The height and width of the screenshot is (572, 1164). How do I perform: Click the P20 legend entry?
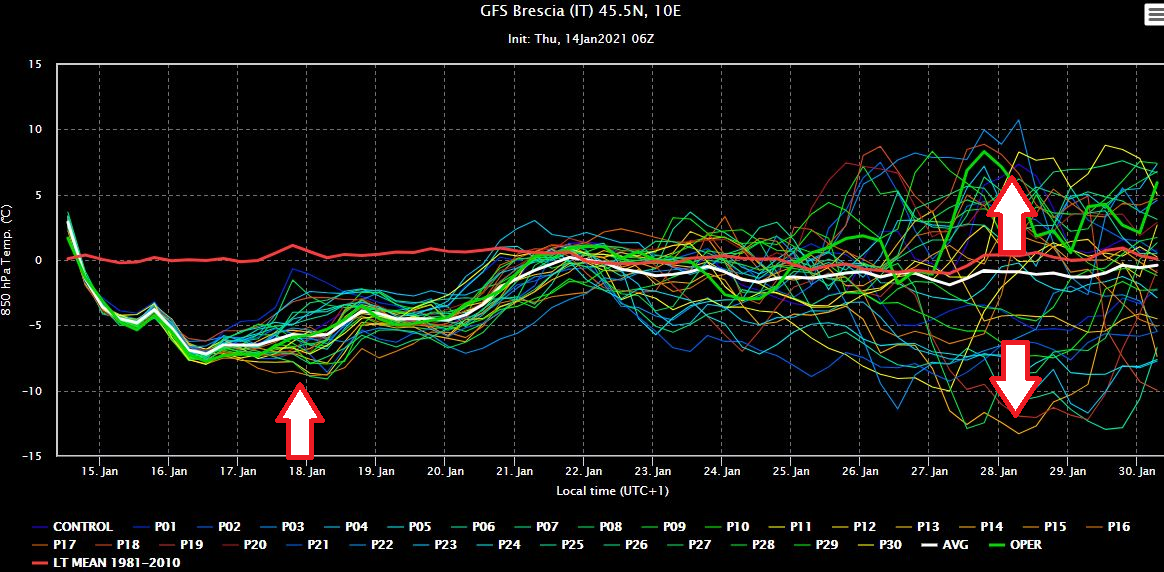pyautogui.click(x=243, y=545)
